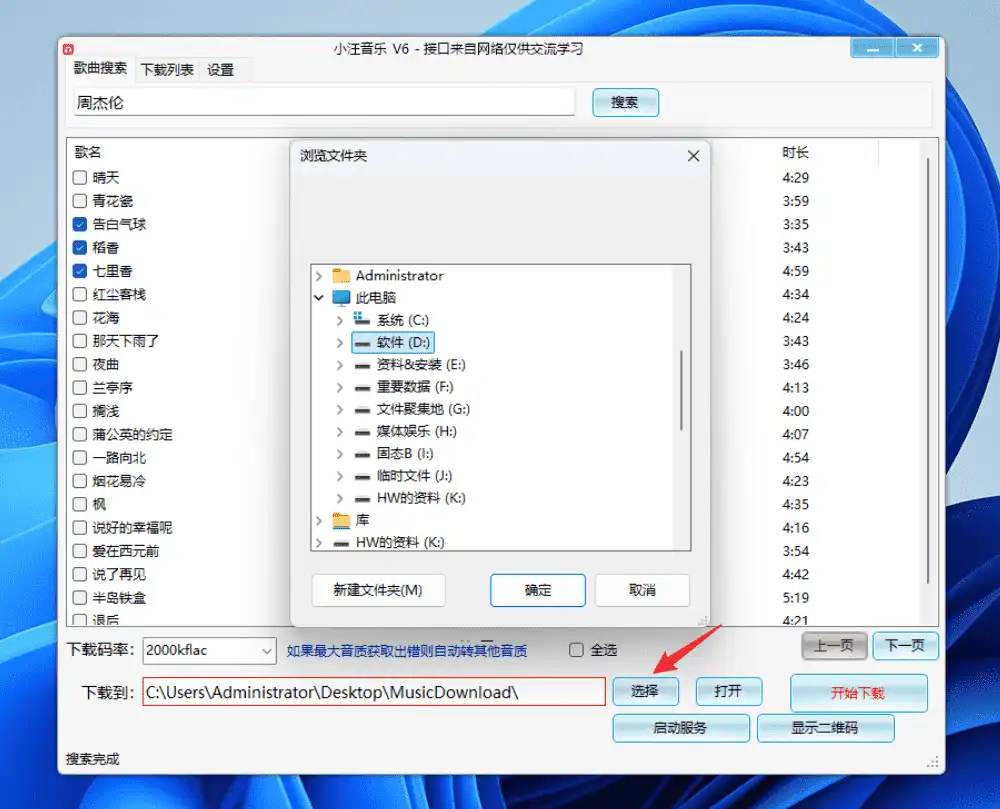The image size is (1000, 809).
Task: Confirm folder with 确定 button
Action: (x=538, y=590)
